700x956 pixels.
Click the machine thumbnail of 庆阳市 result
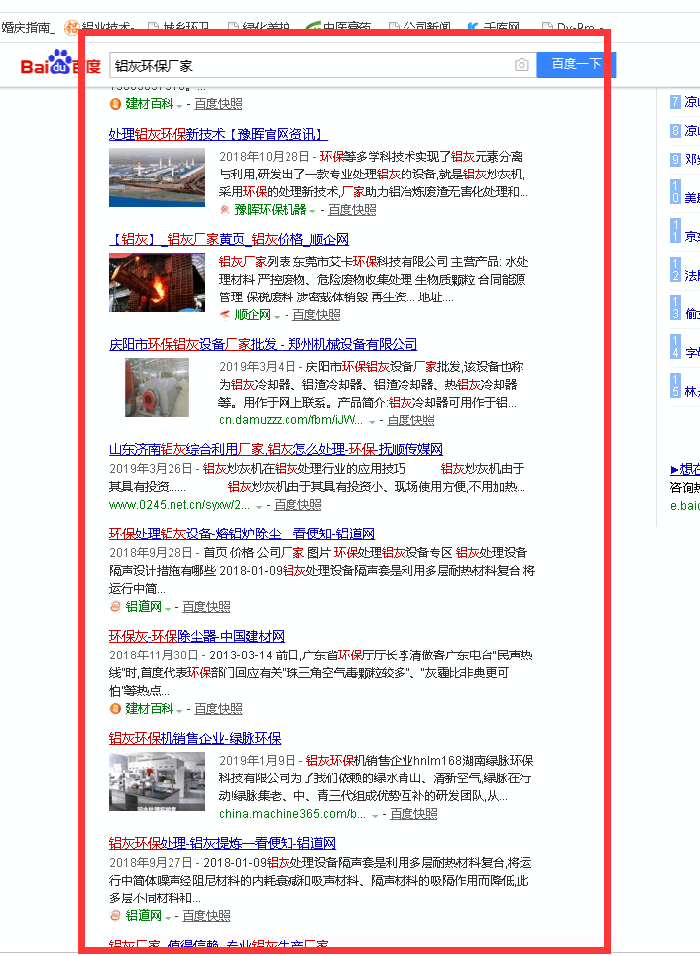(157, 388)
